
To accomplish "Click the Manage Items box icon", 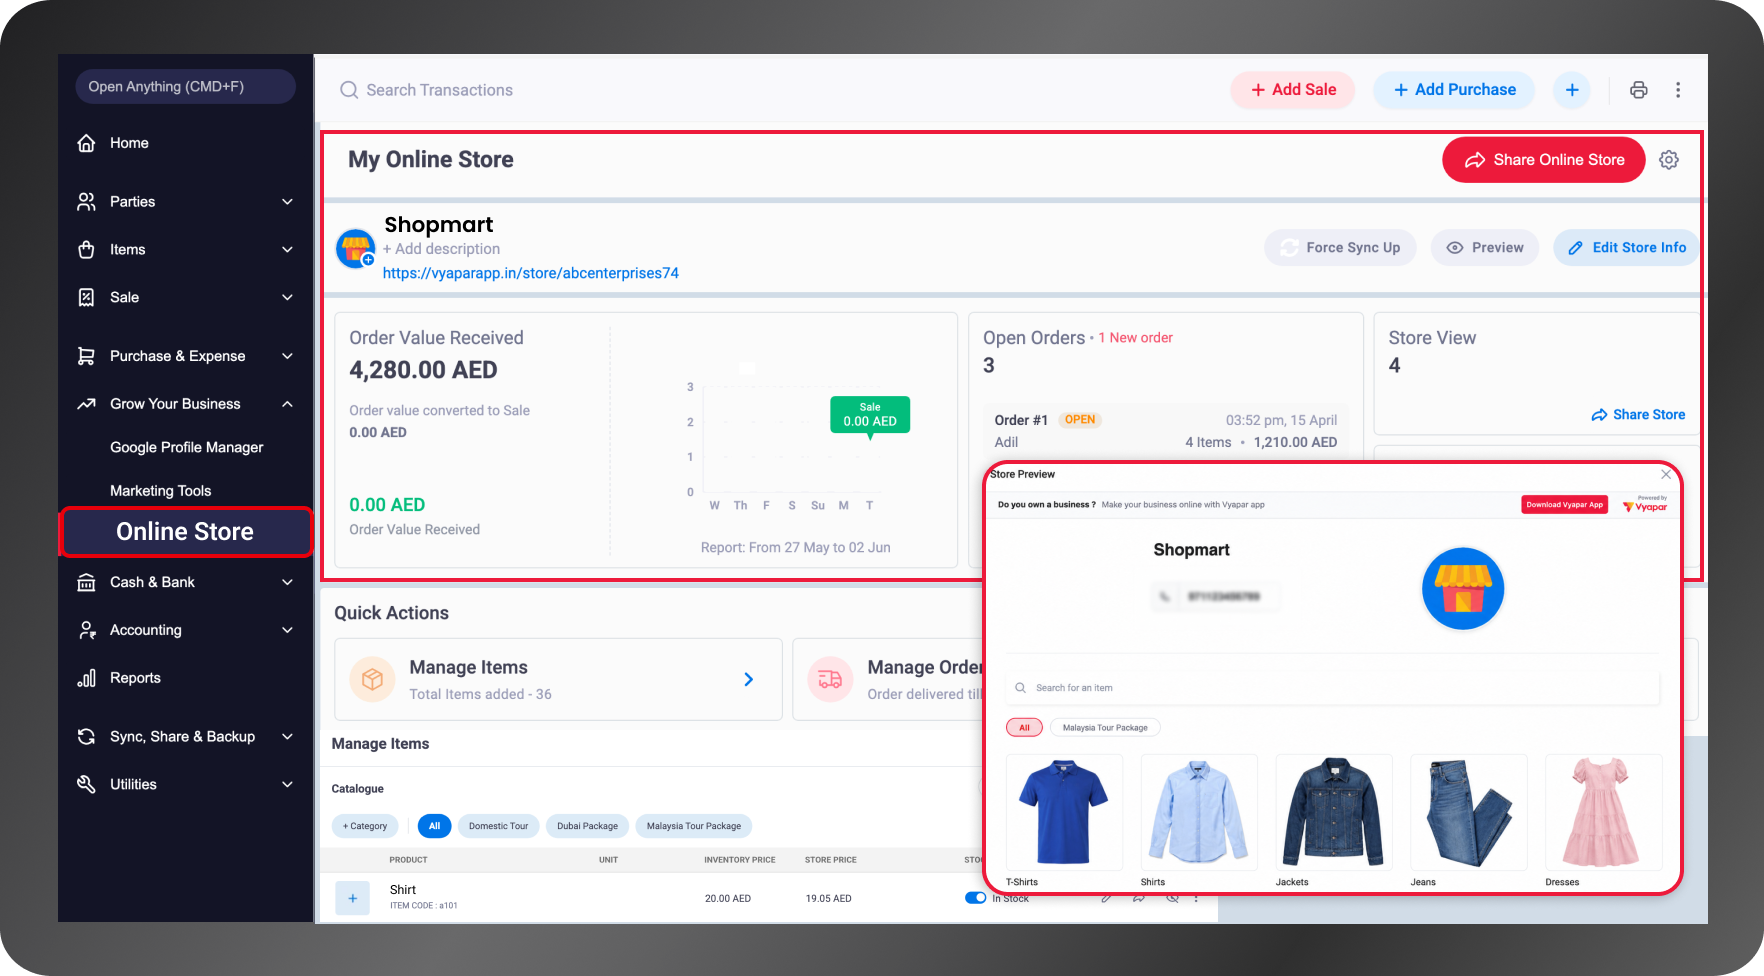I will click(x=372, y=680).
